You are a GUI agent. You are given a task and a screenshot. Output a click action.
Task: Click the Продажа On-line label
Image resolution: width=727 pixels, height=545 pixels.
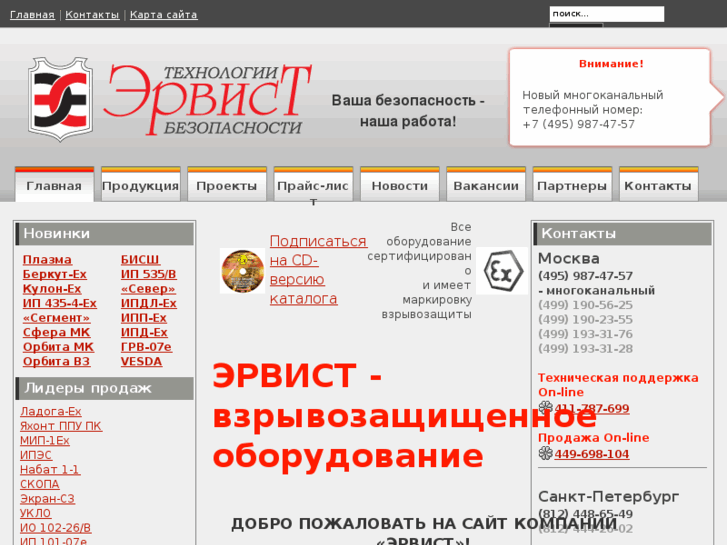click(593, 438)
